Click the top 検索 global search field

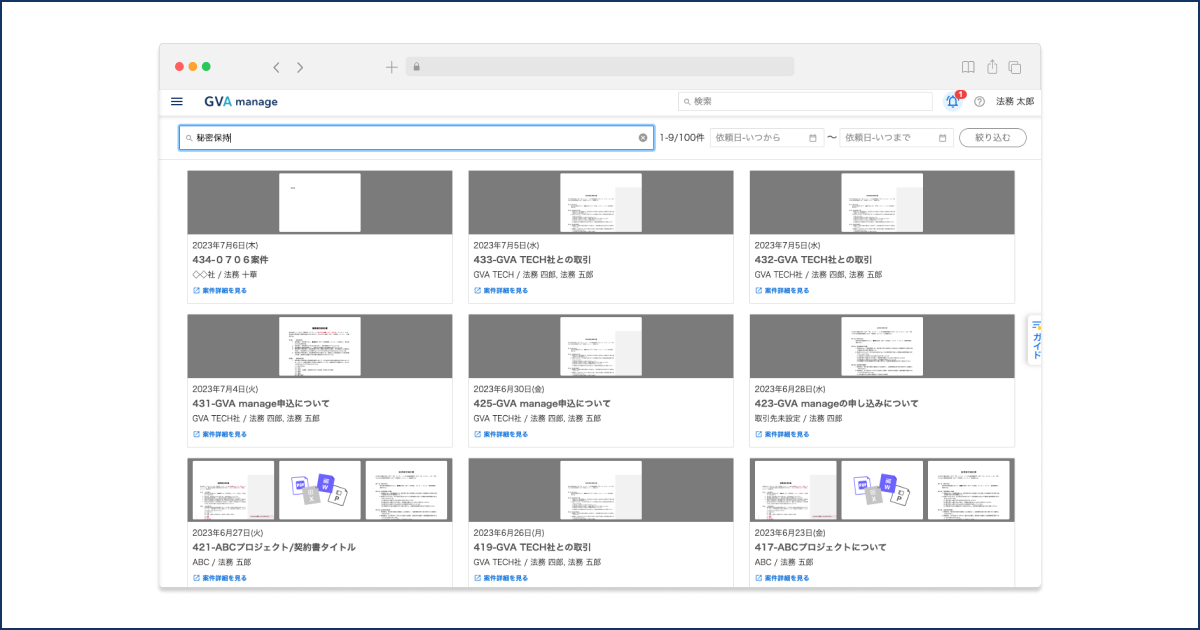click(x=805, y=101)
